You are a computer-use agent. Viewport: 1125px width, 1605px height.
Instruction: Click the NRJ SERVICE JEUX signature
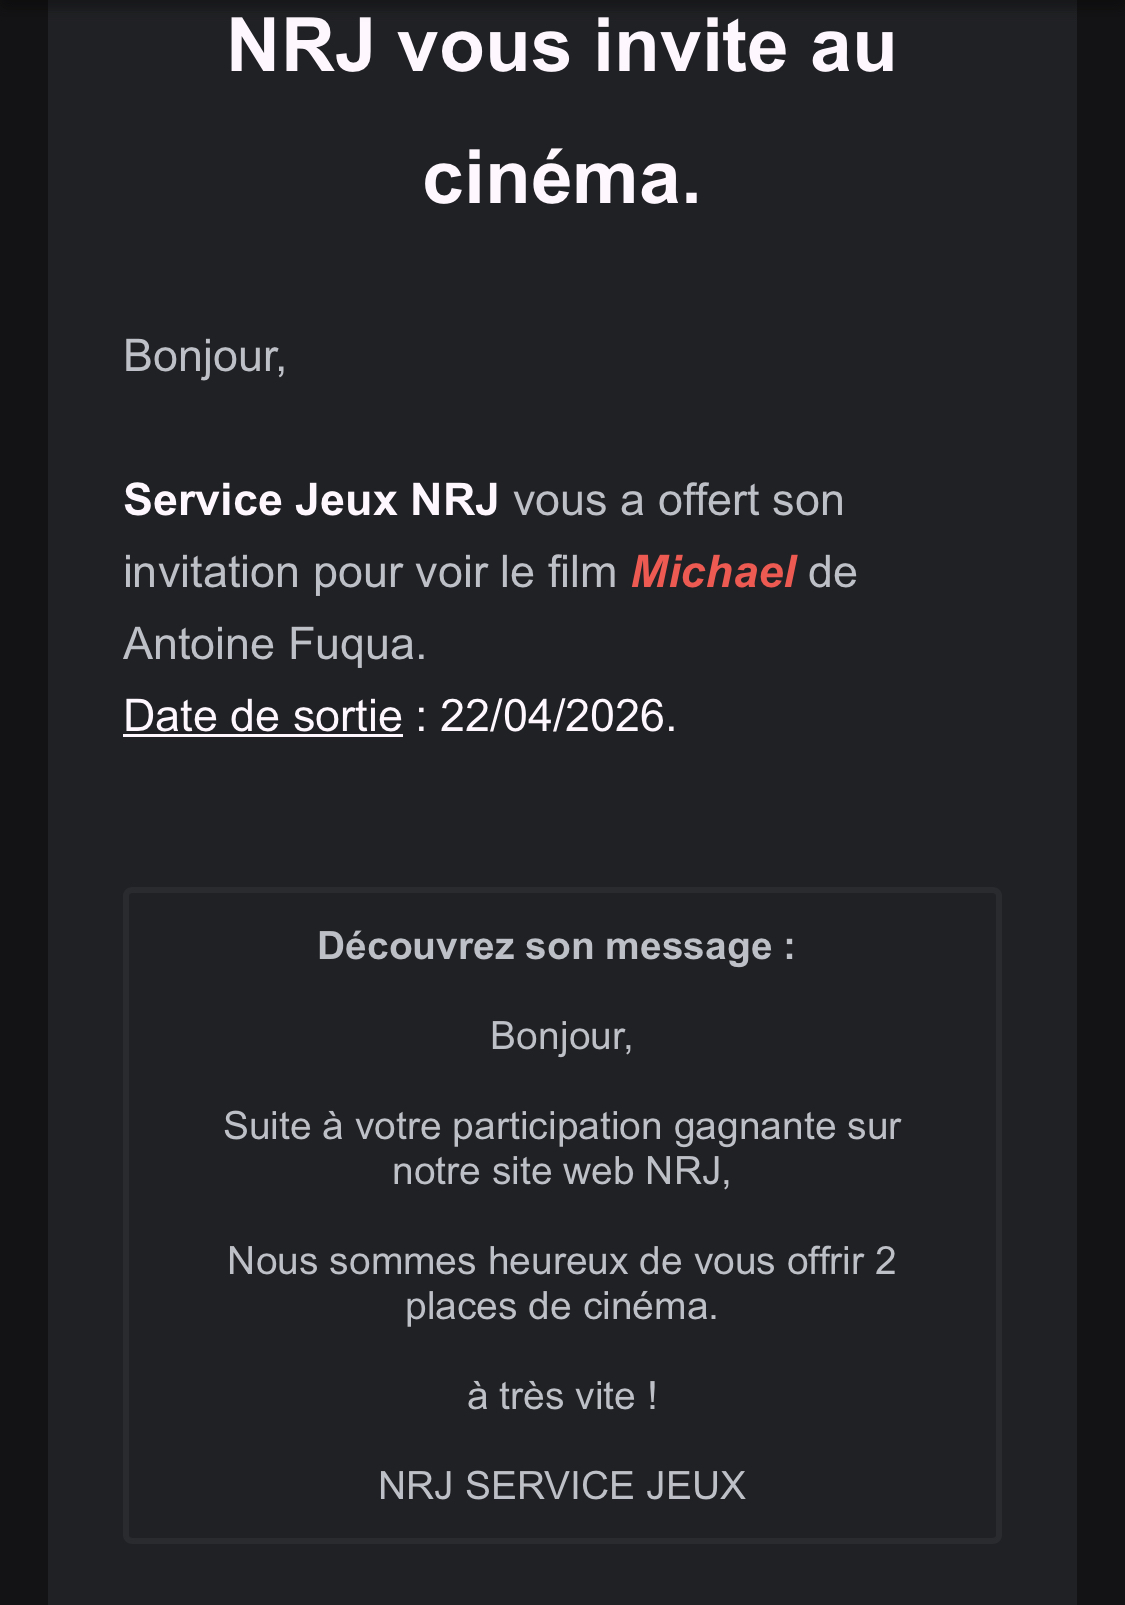pyautogui.click(x=562, y=1486)
